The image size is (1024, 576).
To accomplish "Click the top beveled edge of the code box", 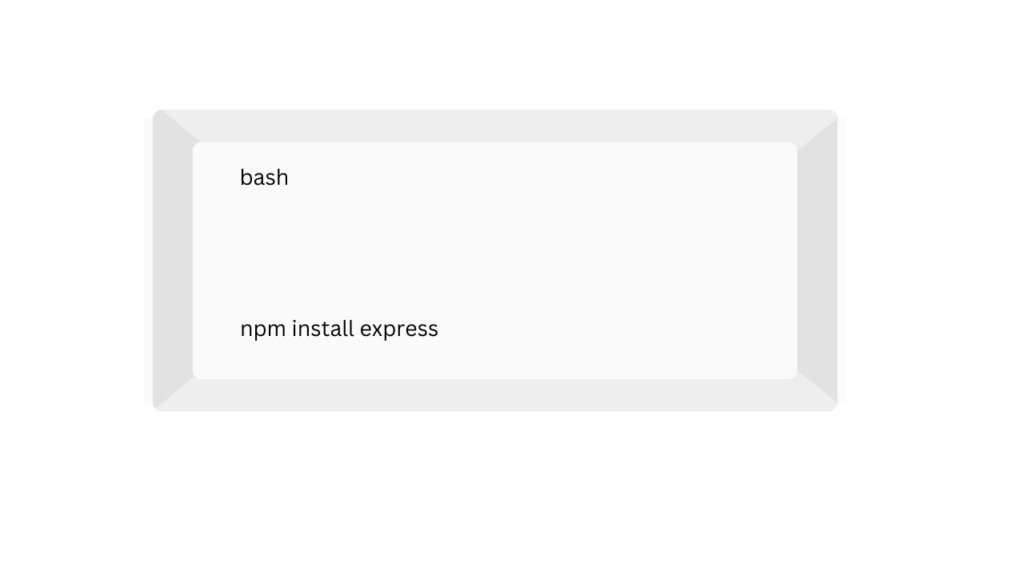I will click(x=495, y=126).
